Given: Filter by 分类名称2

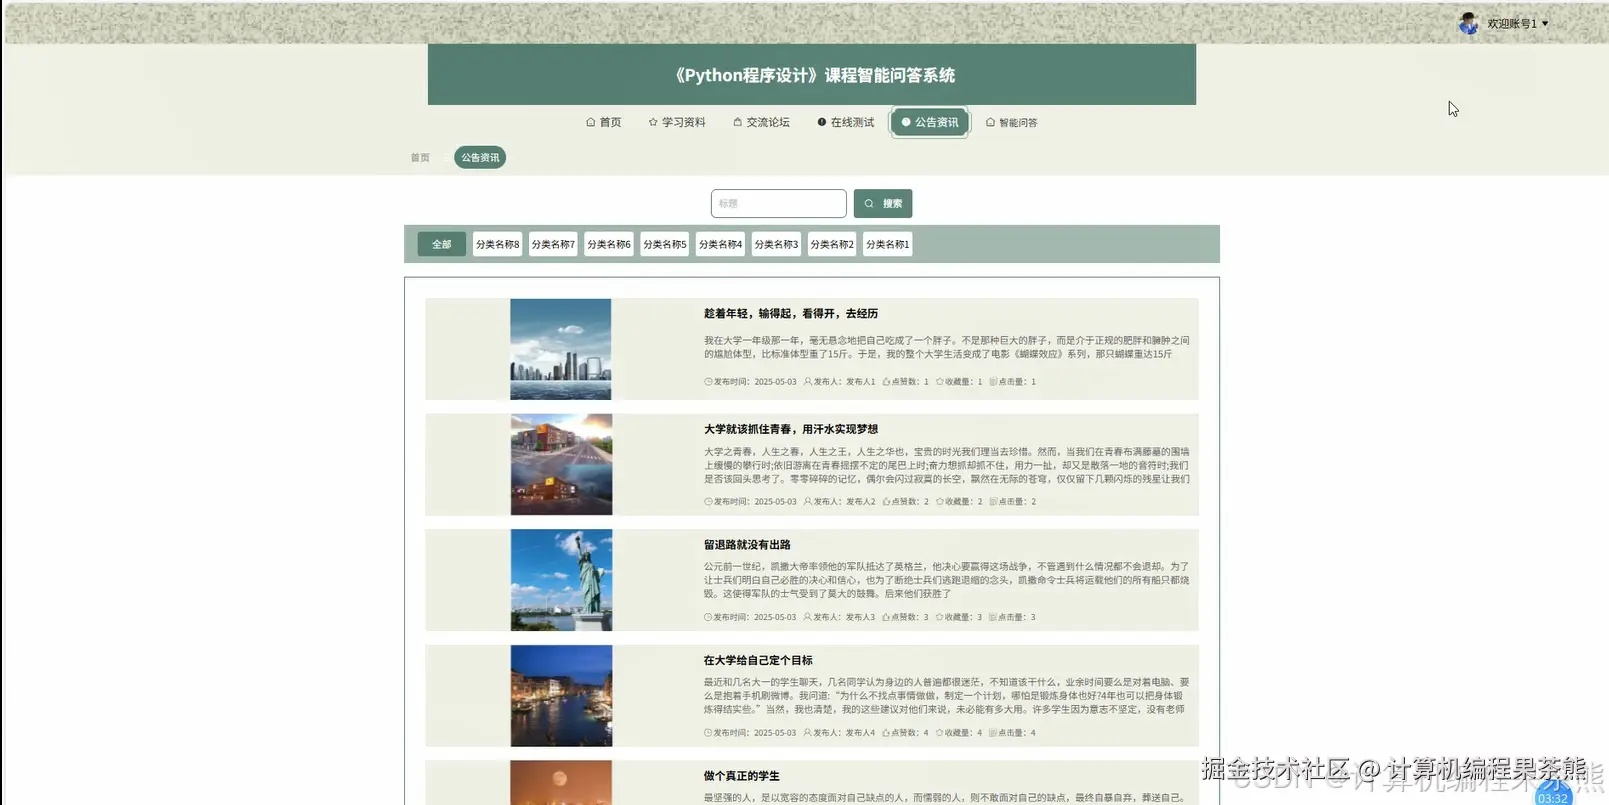Looking at the screenshot, I should point(832,244).
